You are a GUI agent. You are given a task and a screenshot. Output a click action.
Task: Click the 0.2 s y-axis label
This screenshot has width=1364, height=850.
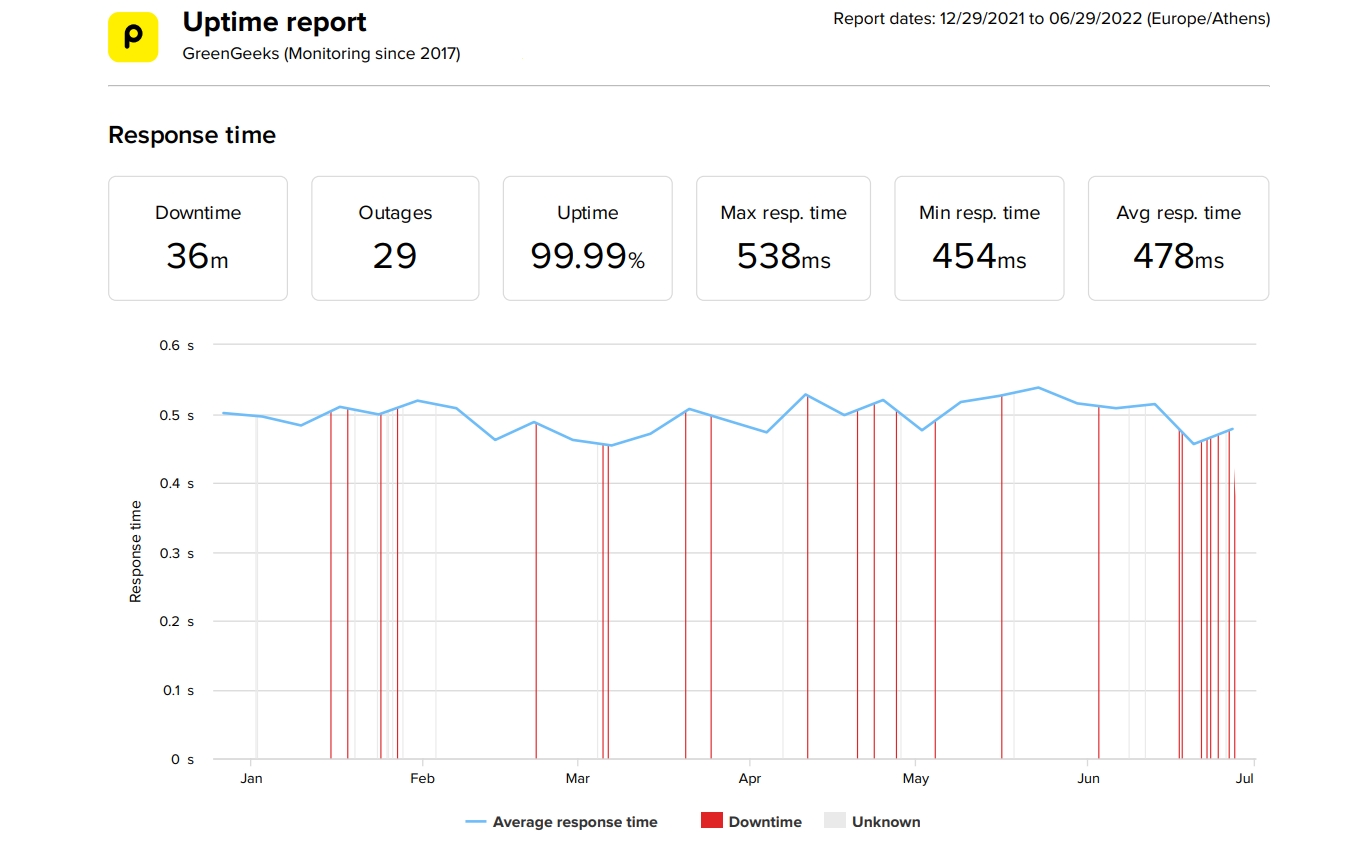click(179, 621)
